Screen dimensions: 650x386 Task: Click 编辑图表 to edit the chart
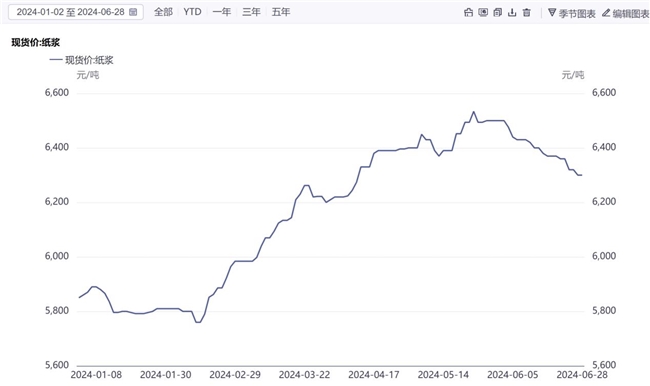626,13
